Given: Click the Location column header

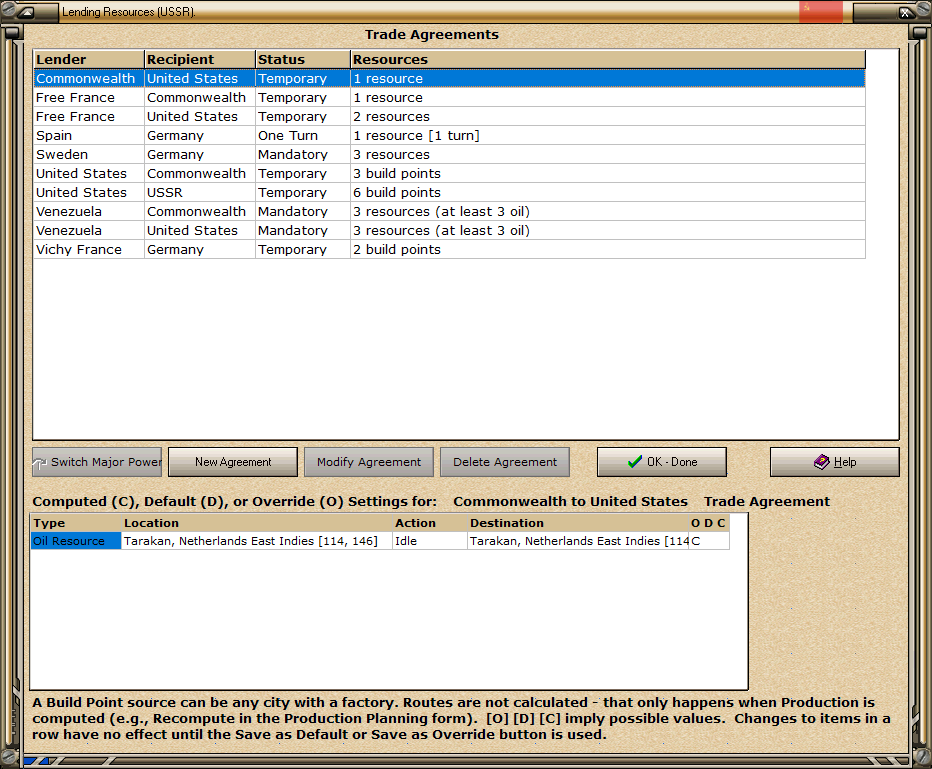Looking at the screenshot, I should pos(257,523).
